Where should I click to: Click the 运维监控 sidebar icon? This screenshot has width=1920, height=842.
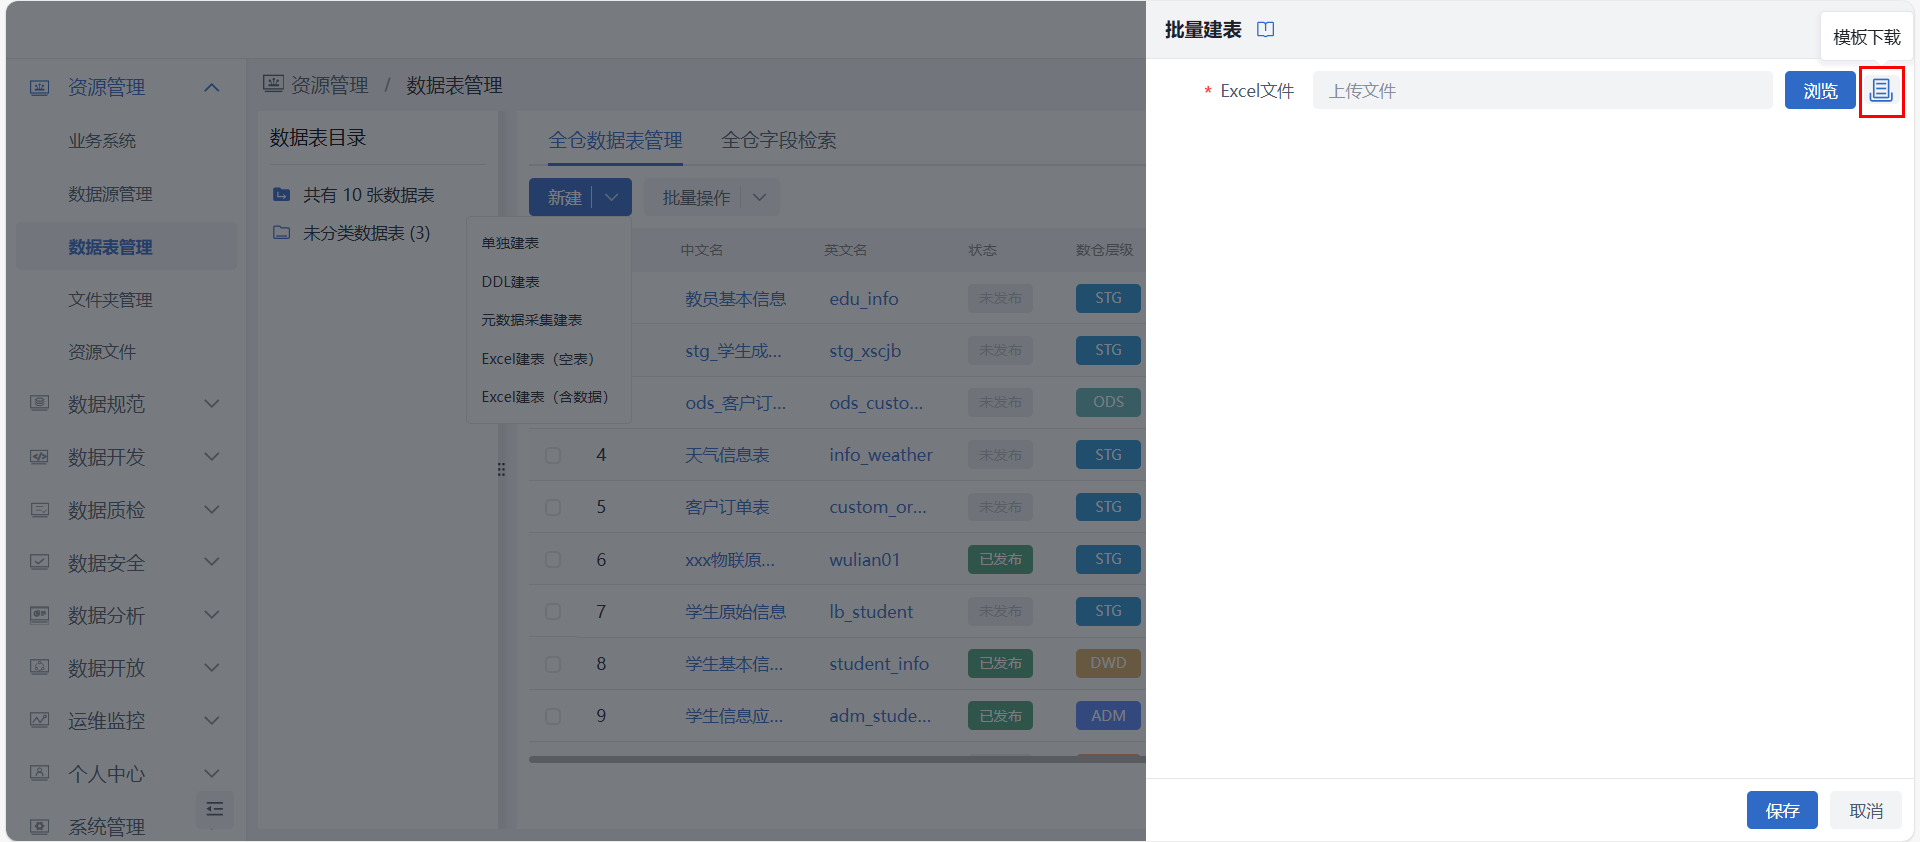click(39, 721)
